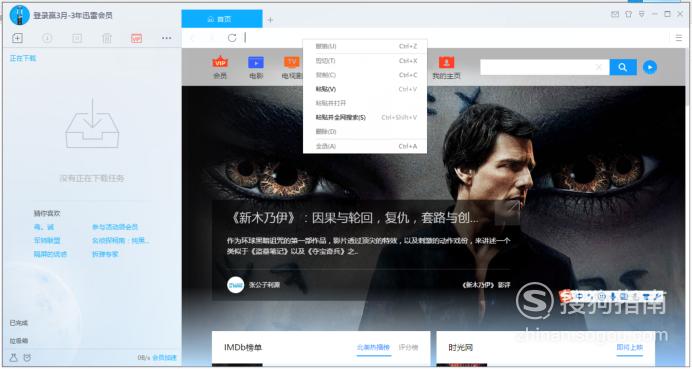Open recommended link 参与活动赠会员
Image resolution: width=692 pixels, height=369 pixels.
(x=115, y=227)
